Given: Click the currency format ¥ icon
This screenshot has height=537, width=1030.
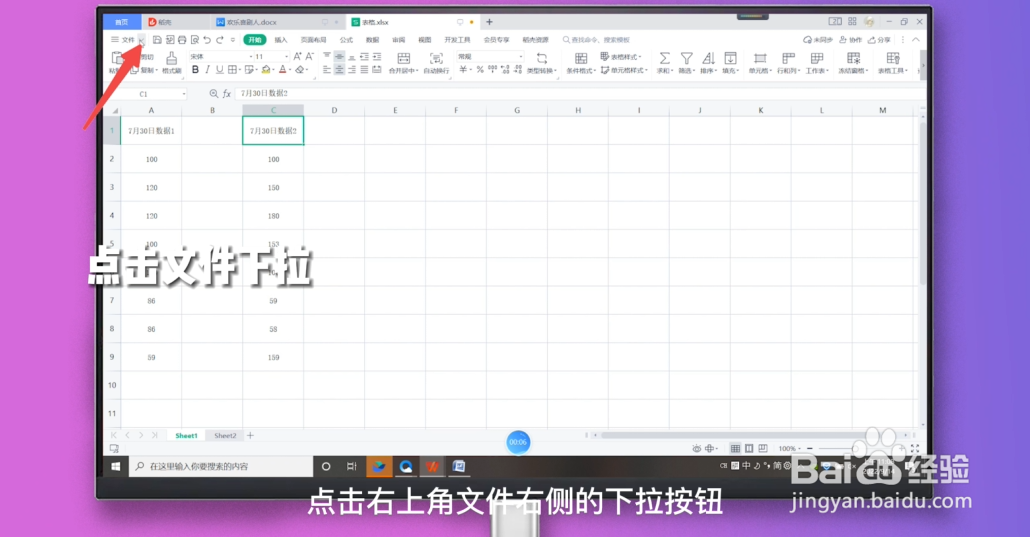Looking at the screenshot, I should 464,70.
